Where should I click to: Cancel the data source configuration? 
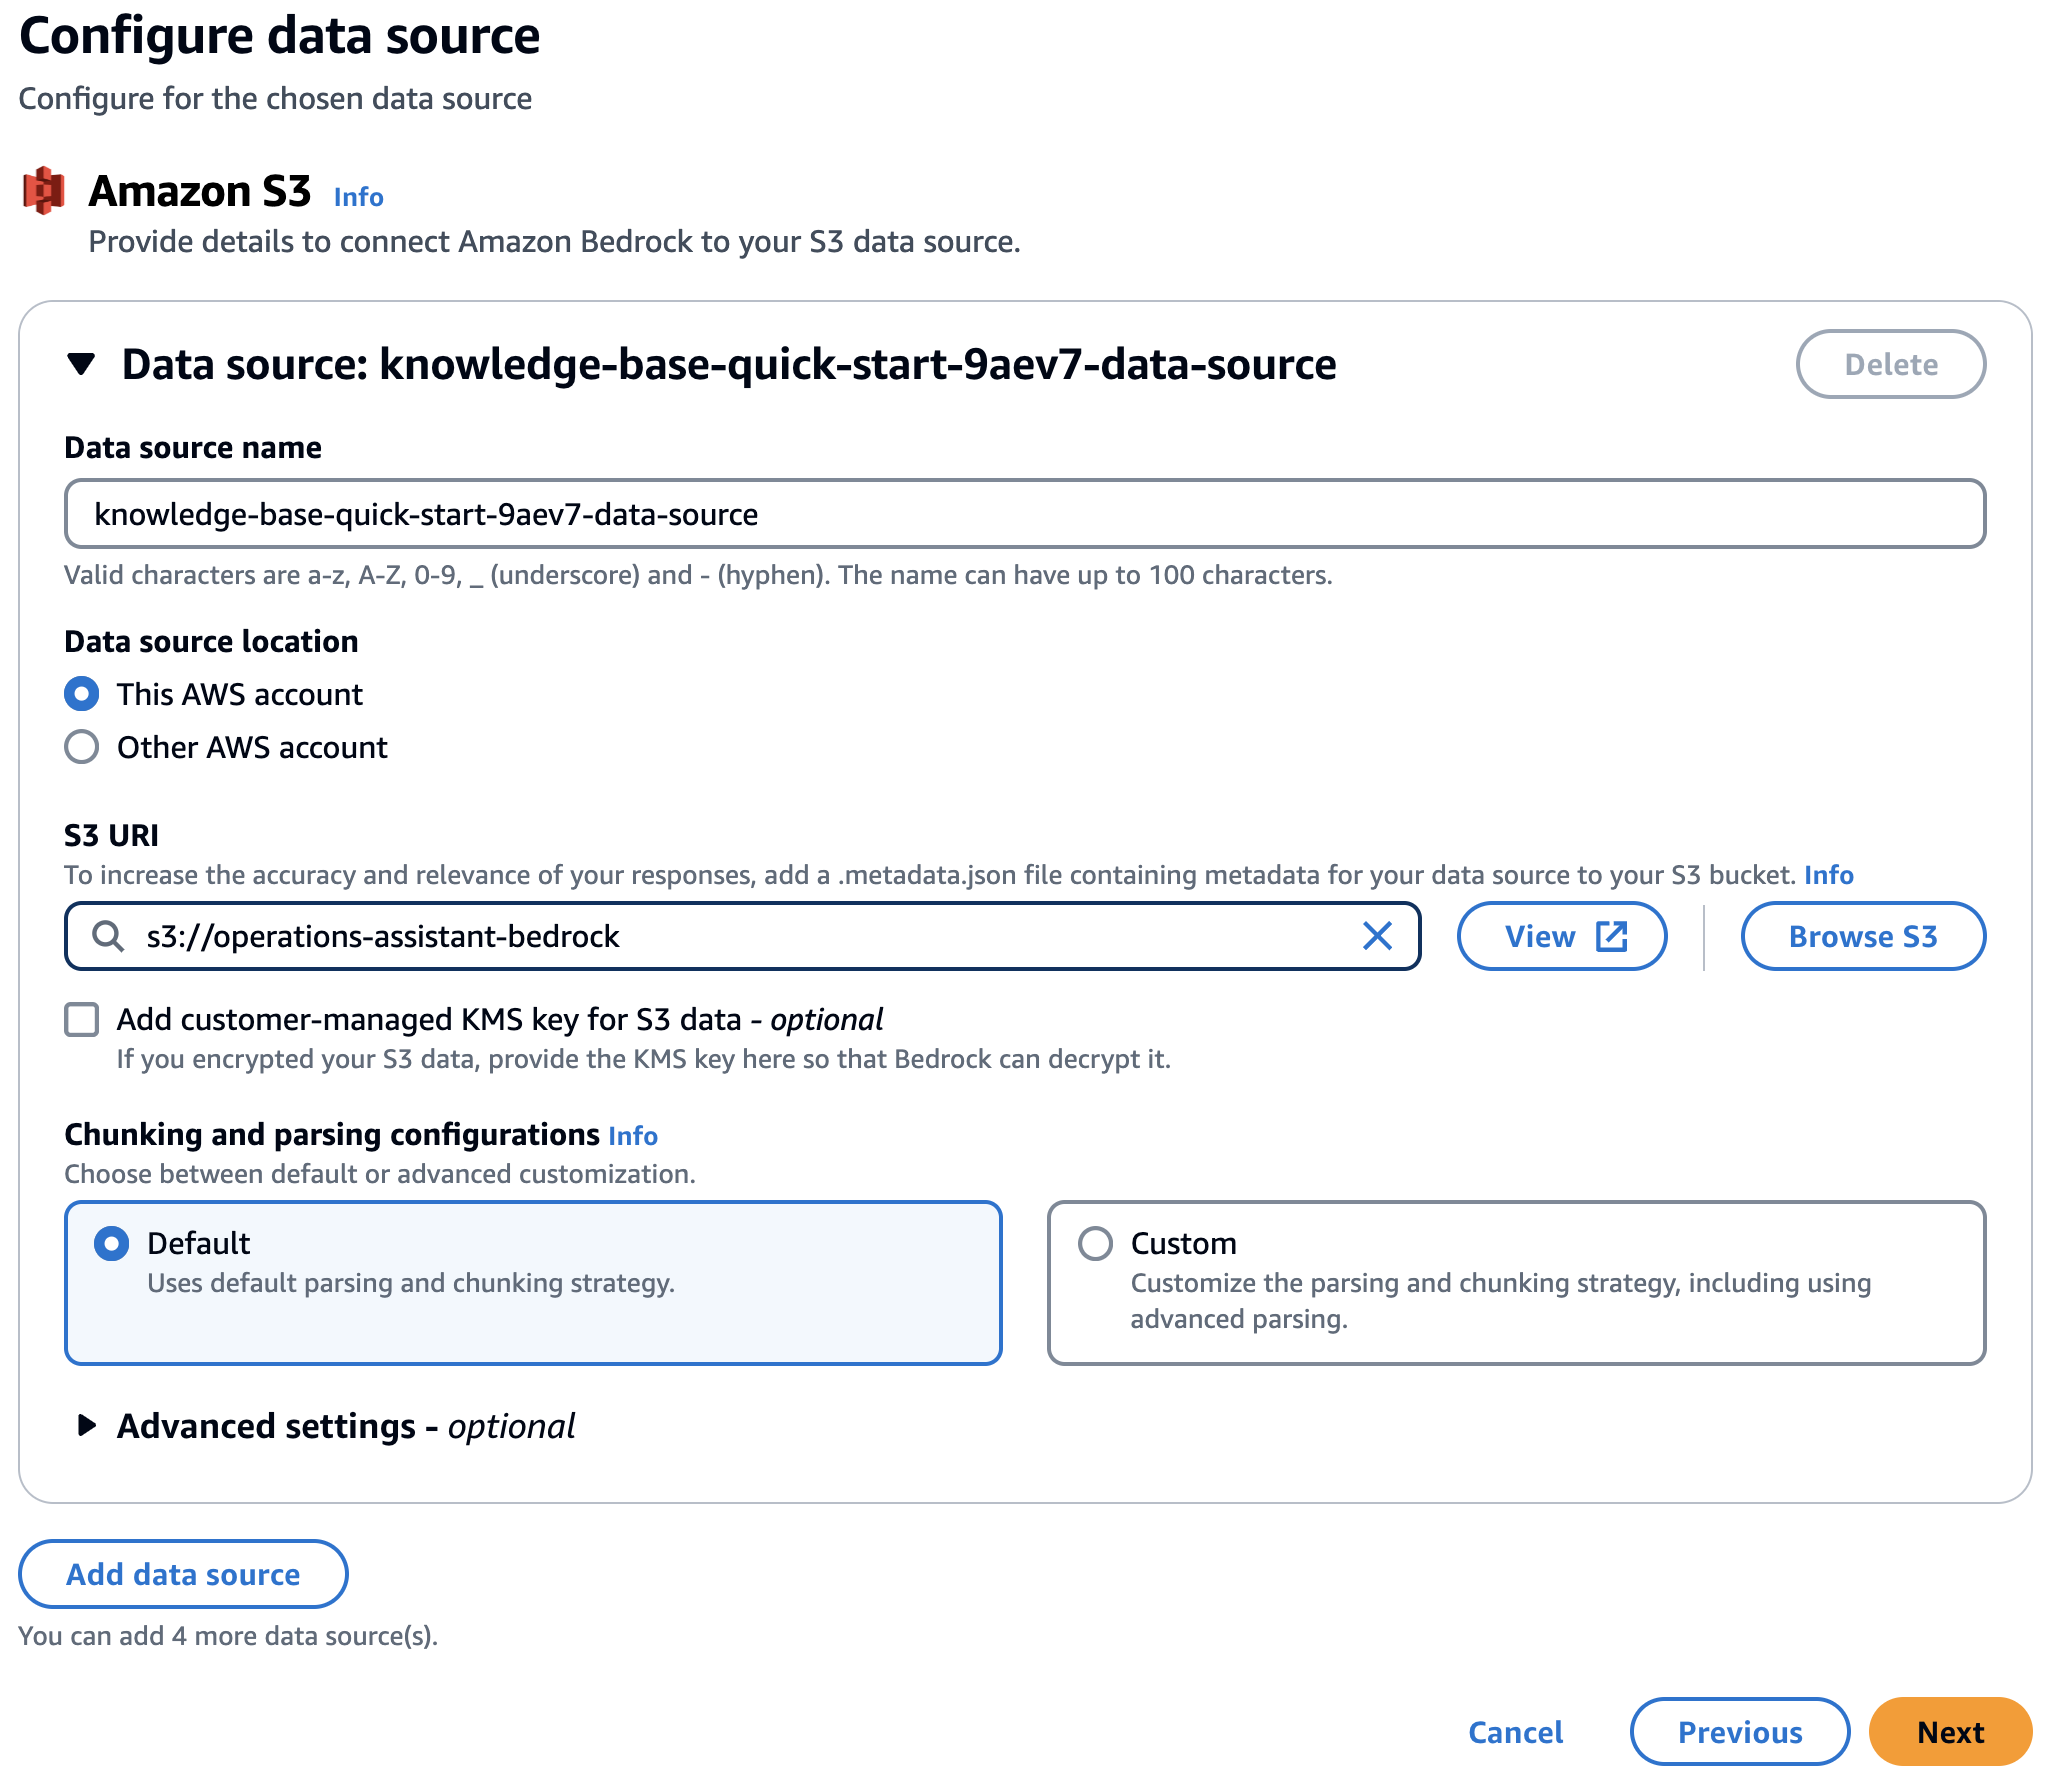coord(1515,1732)
